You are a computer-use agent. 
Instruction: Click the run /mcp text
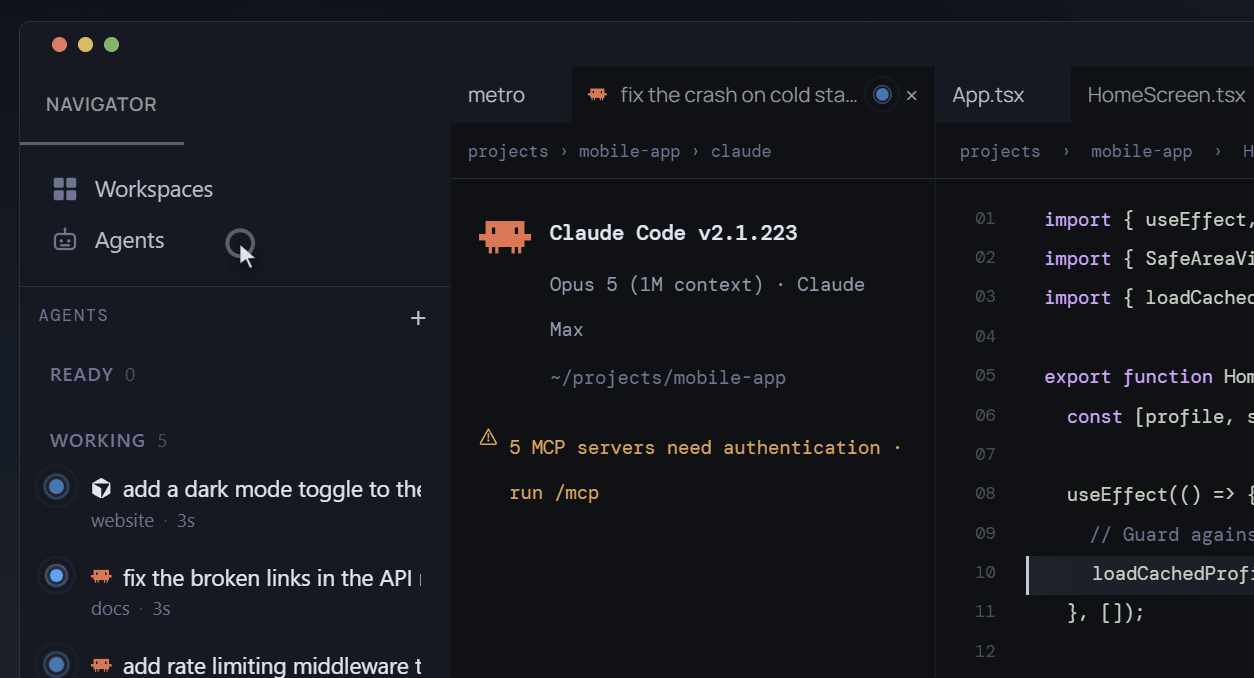click(554, 493)
